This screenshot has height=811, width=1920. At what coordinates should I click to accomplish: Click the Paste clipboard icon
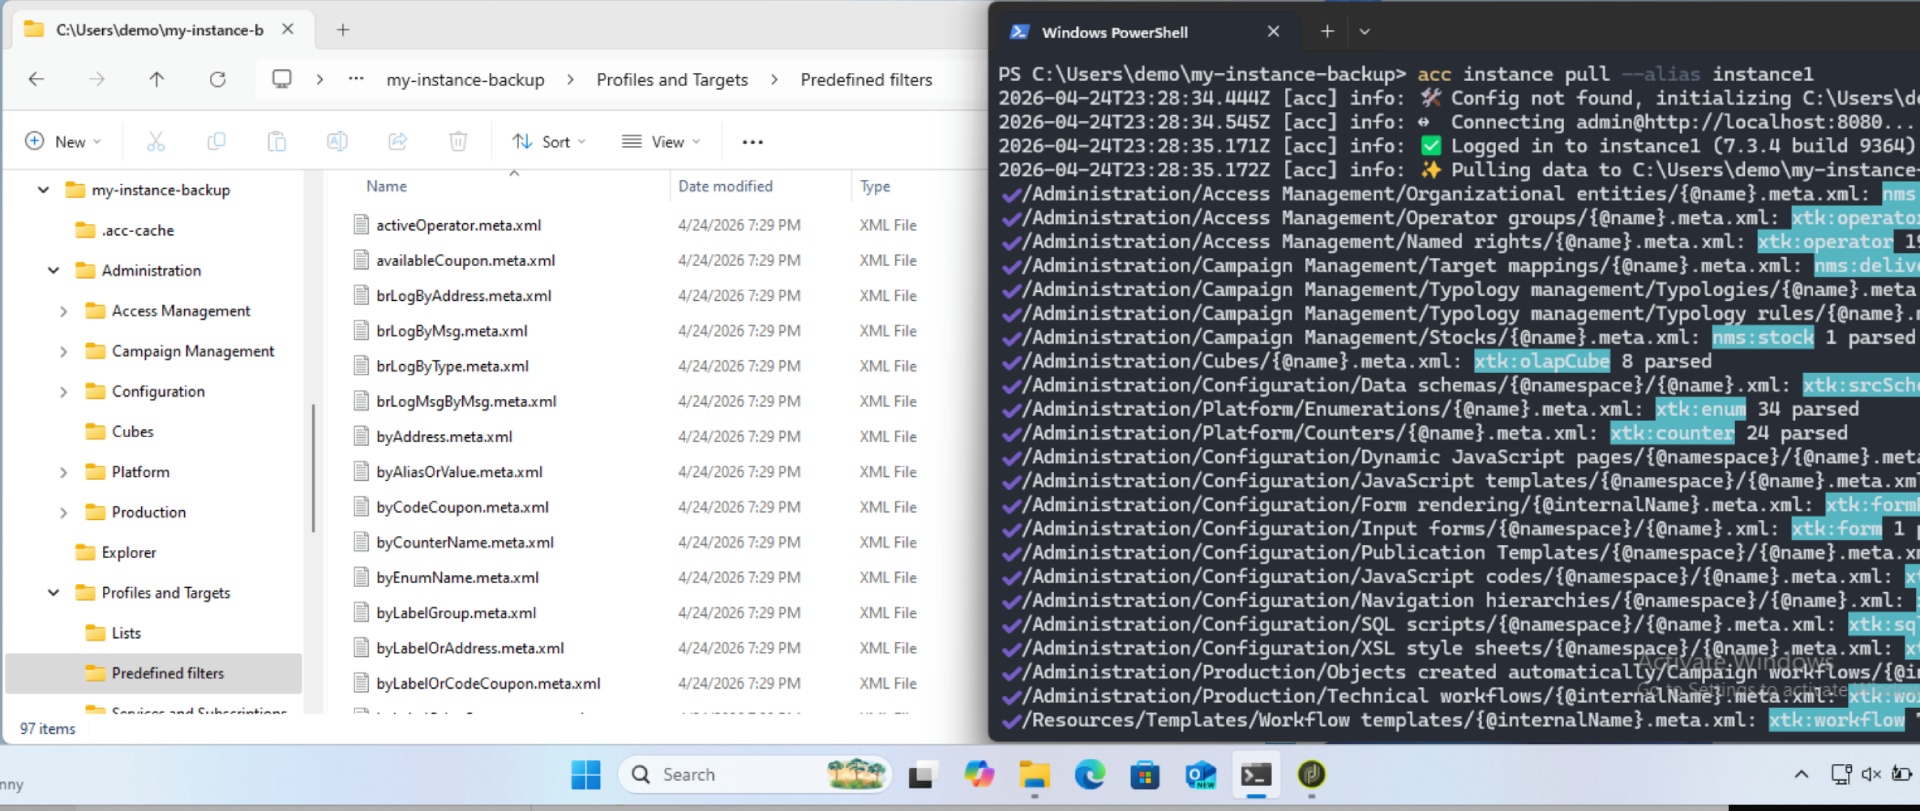(x=277, y=142)
